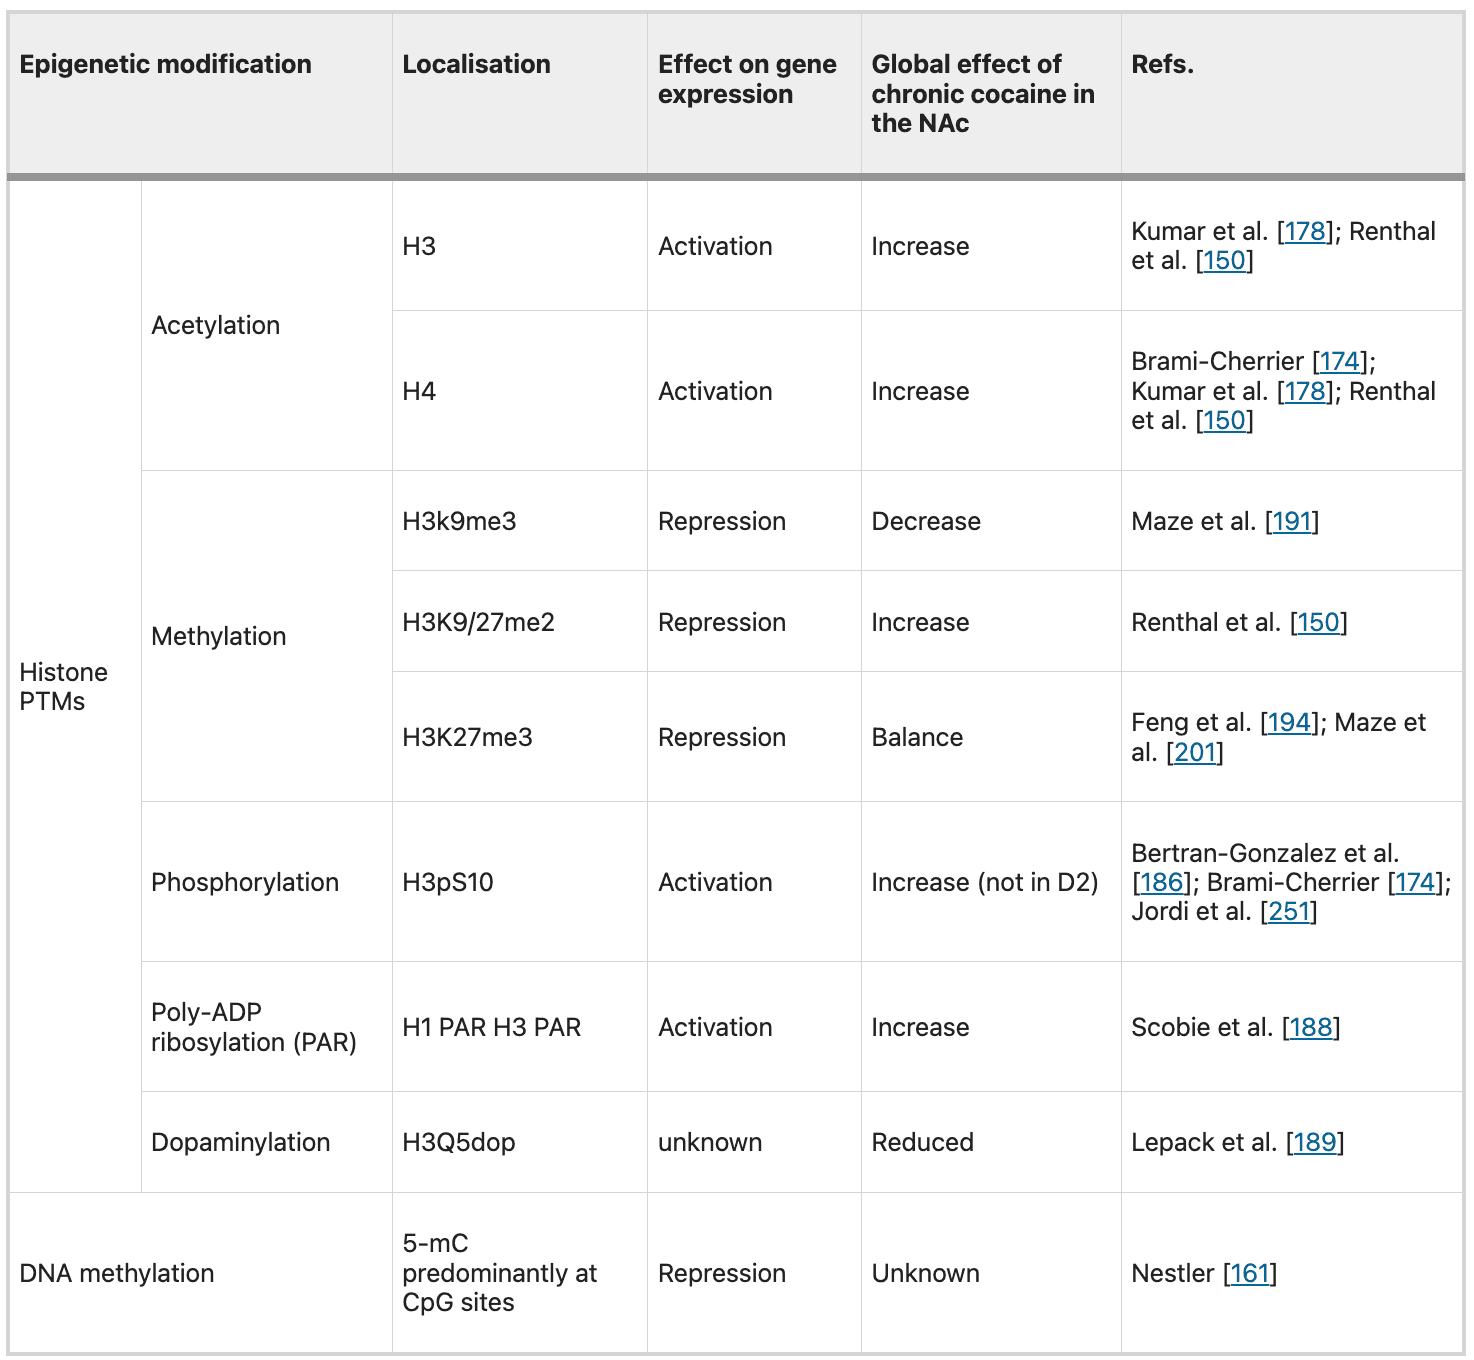1474x1360 pixels.
Task: Click the DNA methylation row label
Action: pos(117,1273)
